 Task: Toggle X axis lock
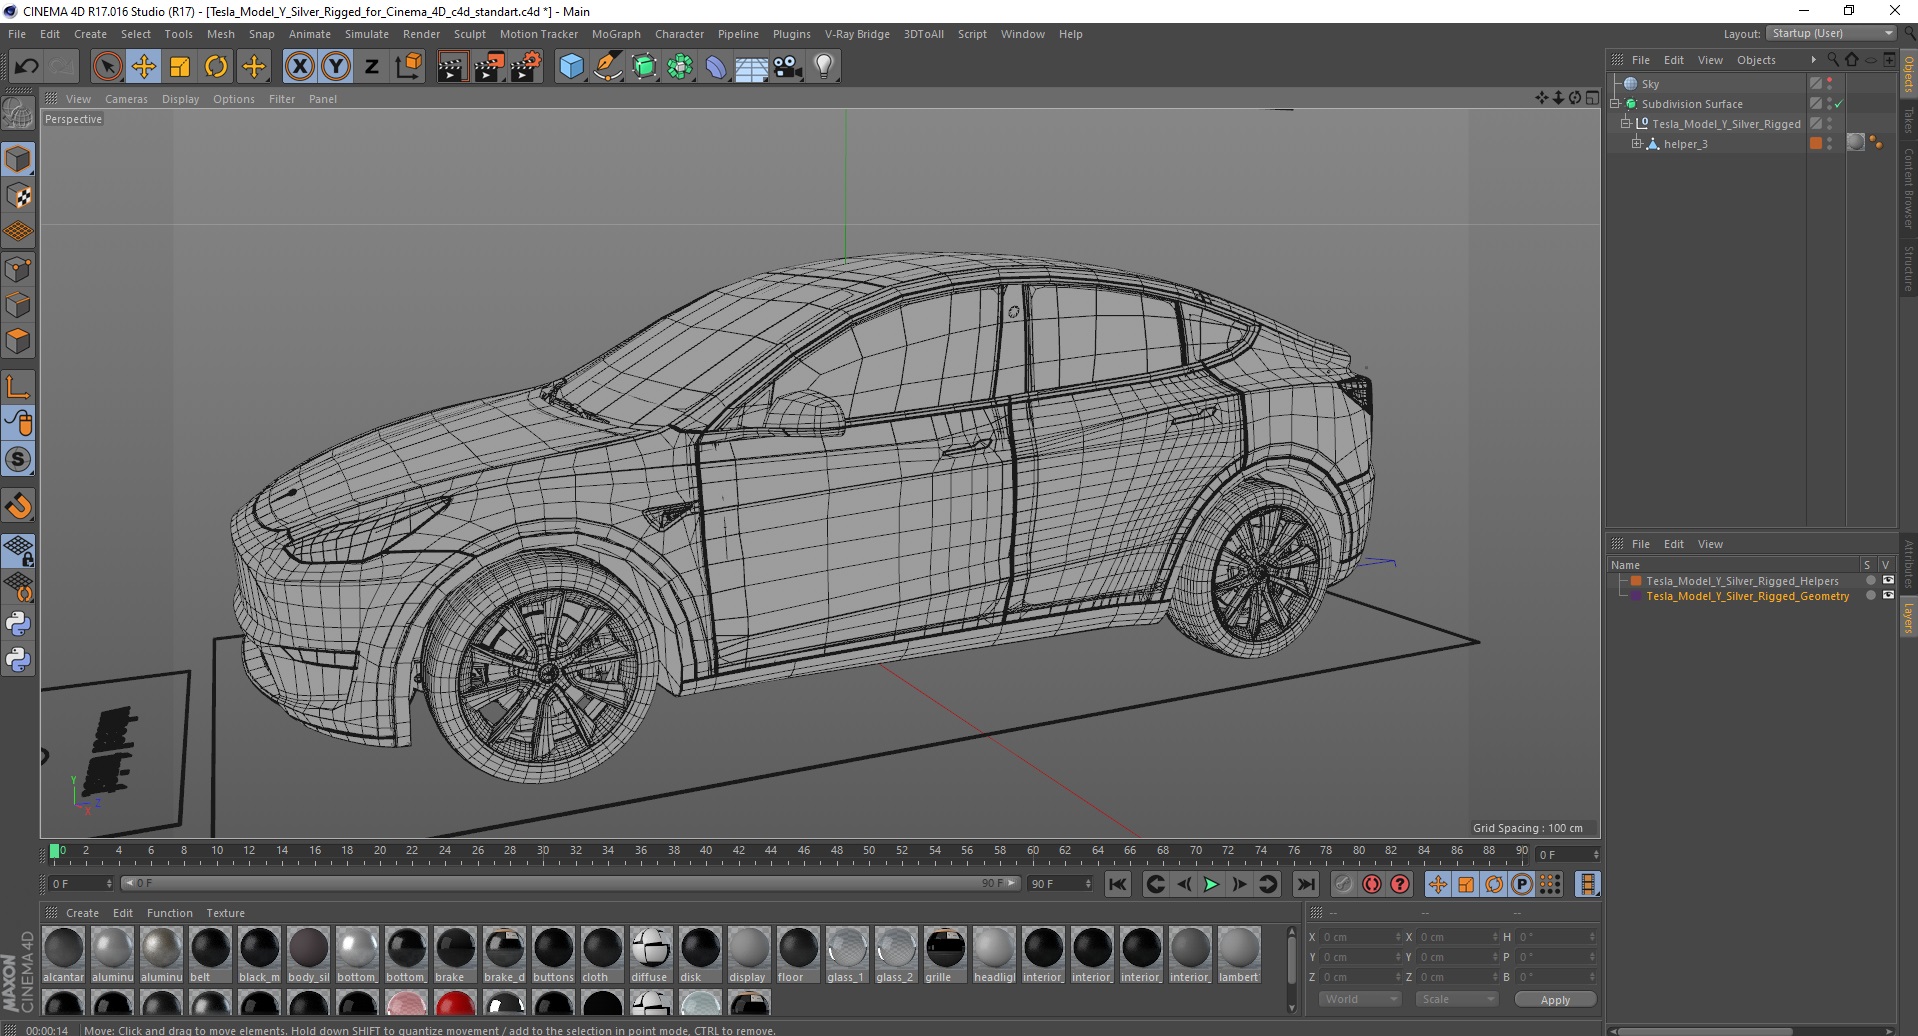tap(299, 67)
